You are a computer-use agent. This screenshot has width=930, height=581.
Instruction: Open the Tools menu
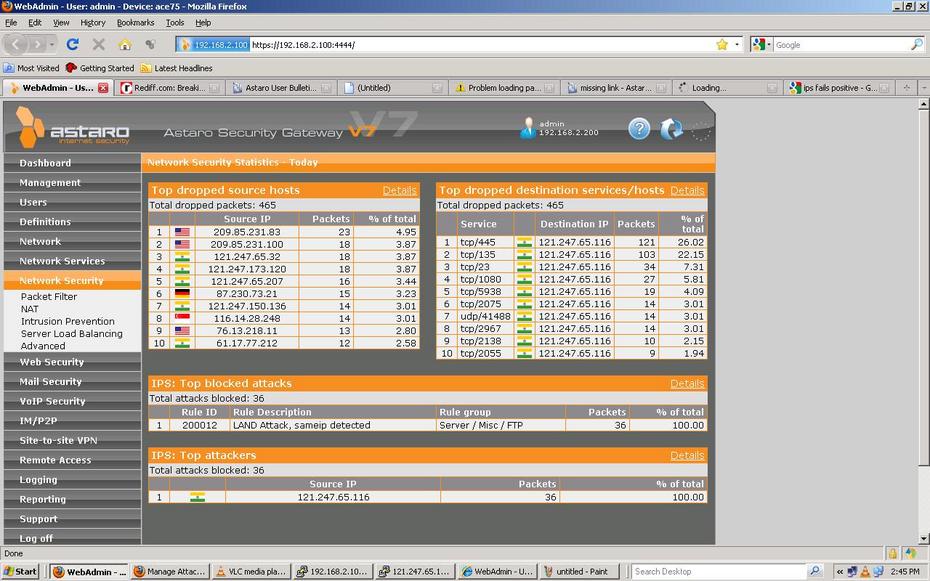click(x=174, y=23)
